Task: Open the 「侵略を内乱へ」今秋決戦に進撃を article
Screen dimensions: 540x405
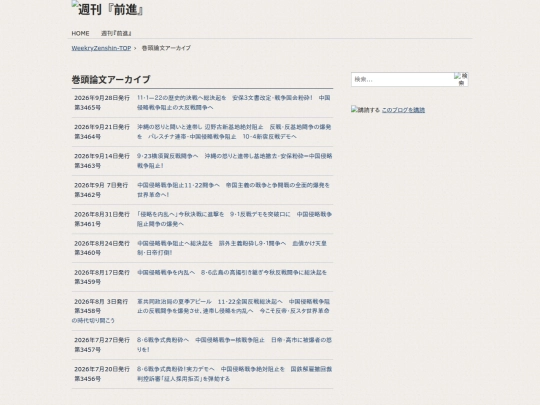Action: tap(235, 219)
